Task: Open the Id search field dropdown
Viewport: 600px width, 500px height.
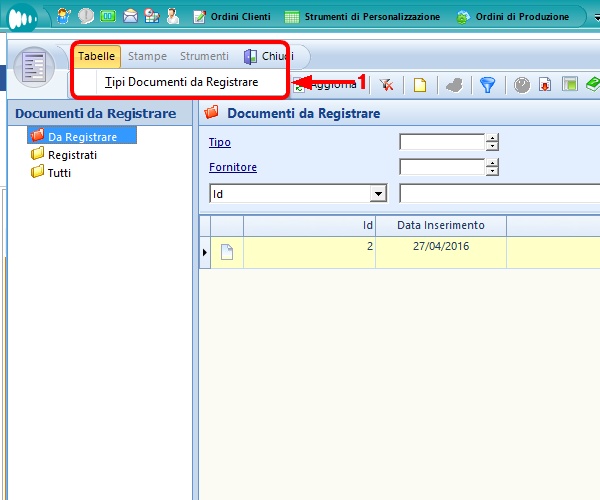Action: tap(378, 193)
